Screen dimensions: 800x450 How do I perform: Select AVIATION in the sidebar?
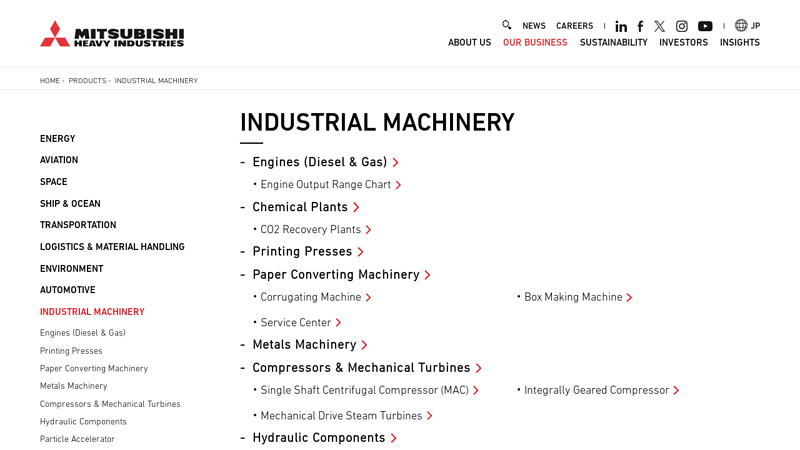pyautogui.click(x=59, y=160)
